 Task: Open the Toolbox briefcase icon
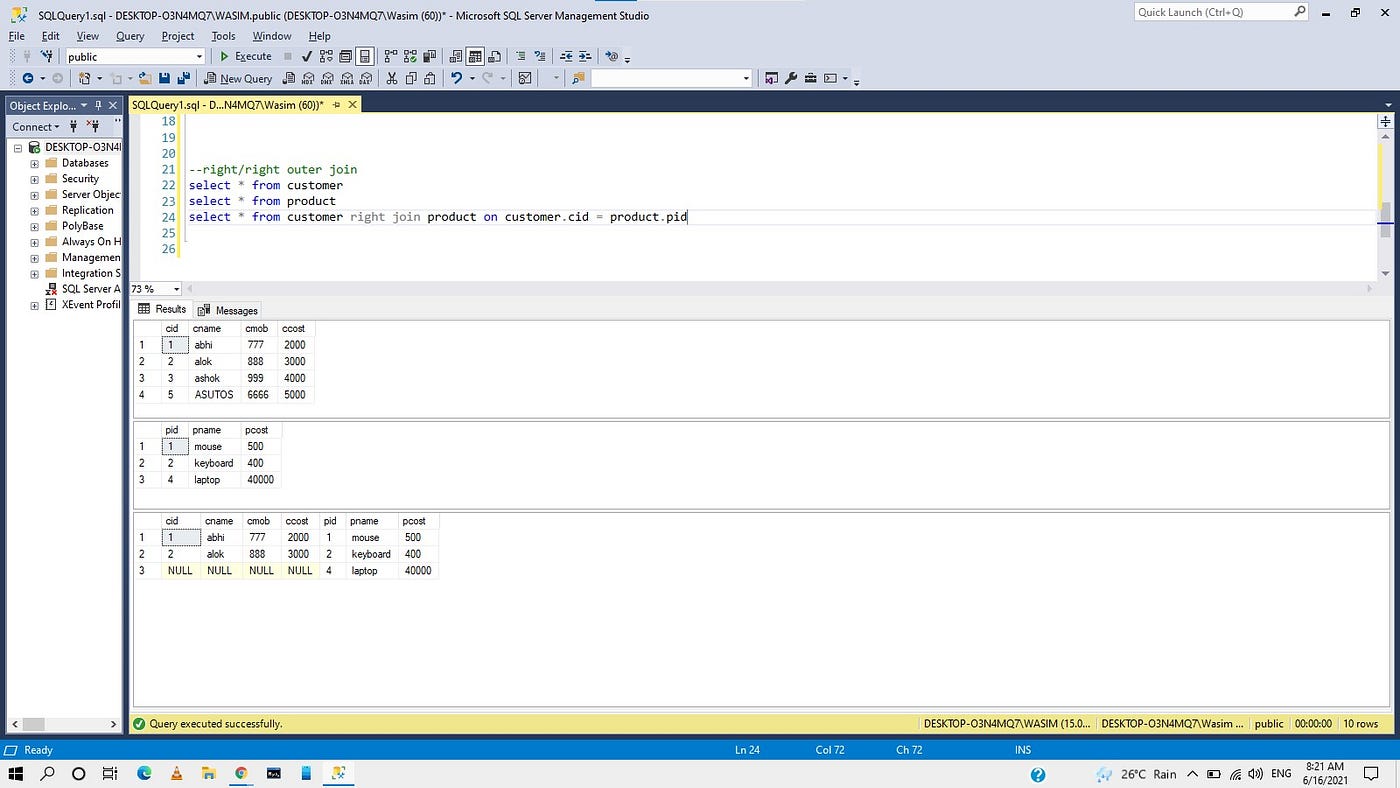811,78
